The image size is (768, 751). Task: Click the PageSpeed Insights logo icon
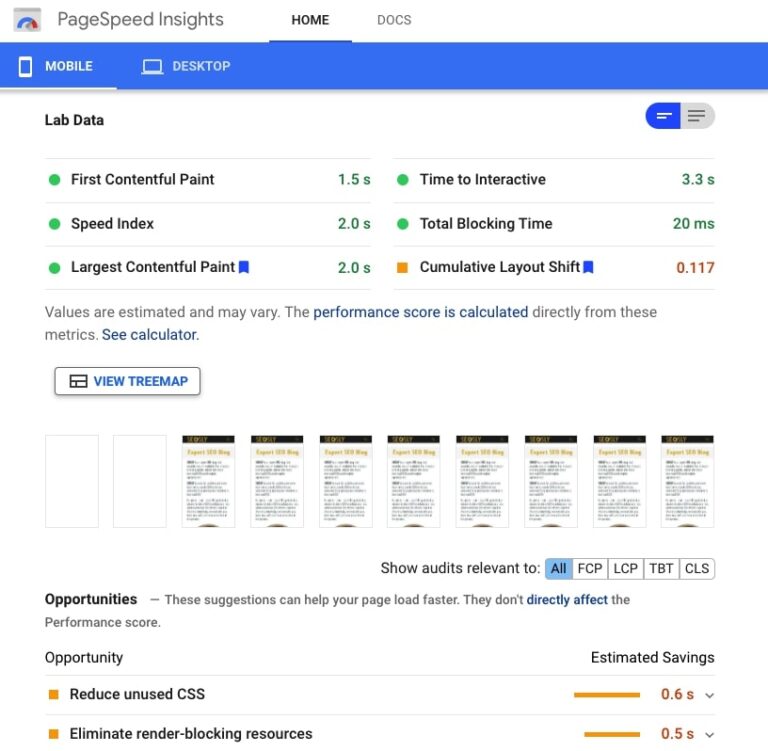click(x=27, y=20)
